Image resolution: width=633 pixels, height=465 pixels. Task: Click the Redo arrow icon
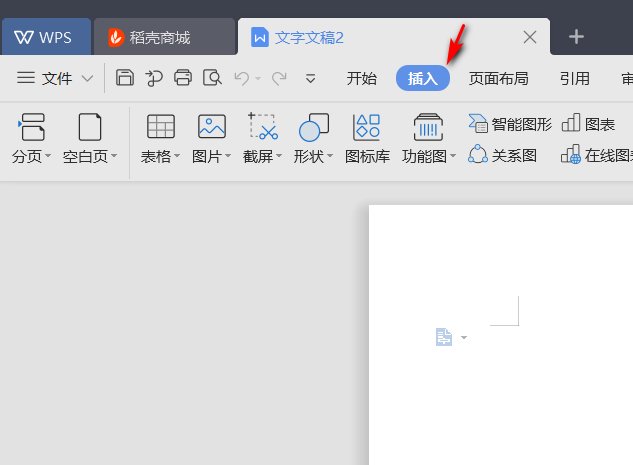click(279, 78)
